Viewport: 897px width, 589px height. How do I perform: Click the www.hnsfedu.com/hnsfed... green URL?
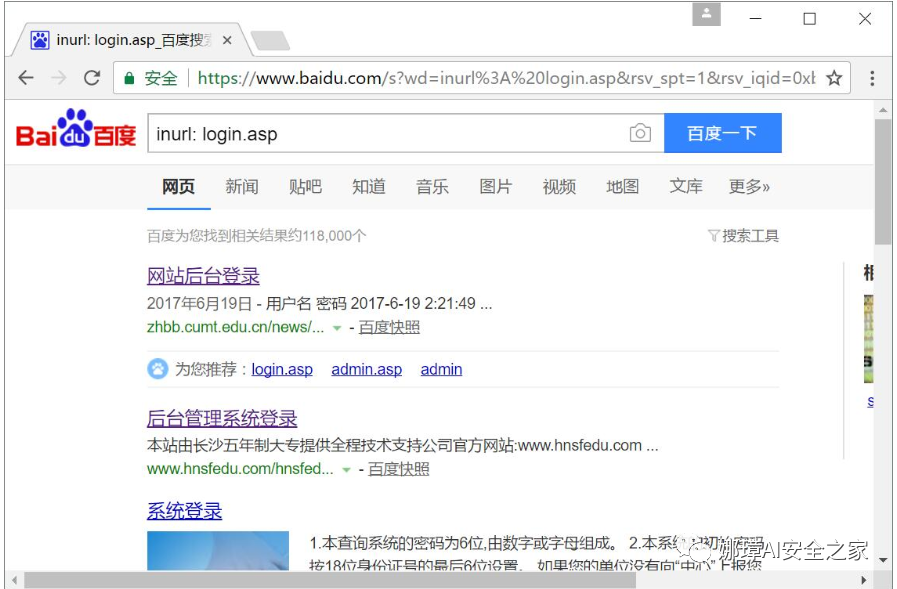coord(240,469)
